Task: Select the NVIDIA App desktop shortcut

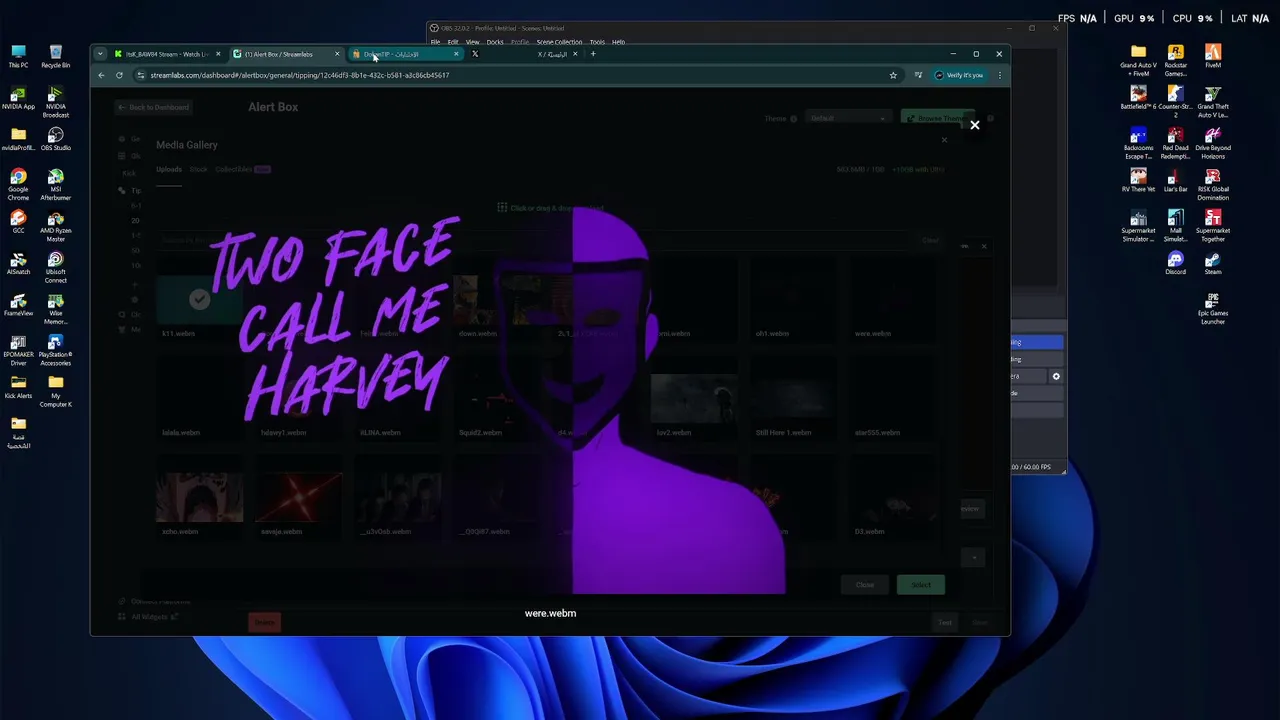Action: coord(18,98)
